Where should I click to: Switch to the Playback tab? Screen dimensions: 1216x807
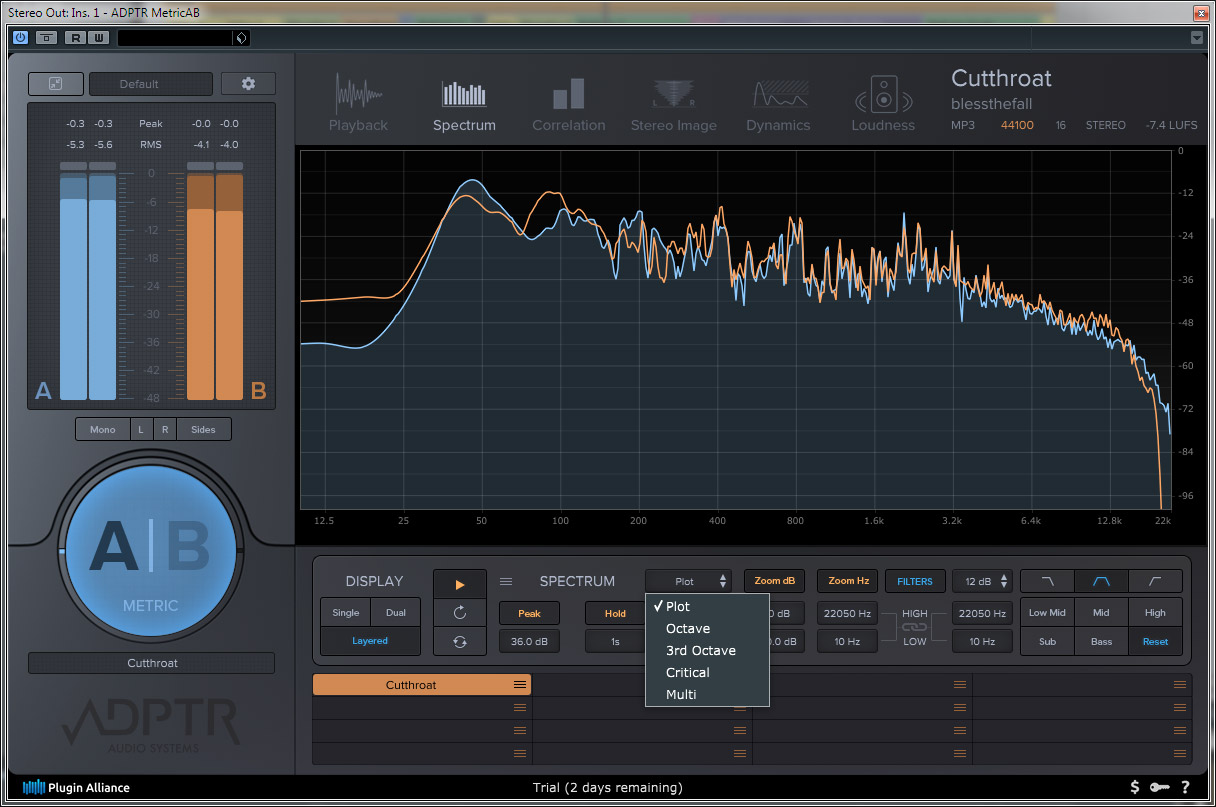(x=358, y=105)
